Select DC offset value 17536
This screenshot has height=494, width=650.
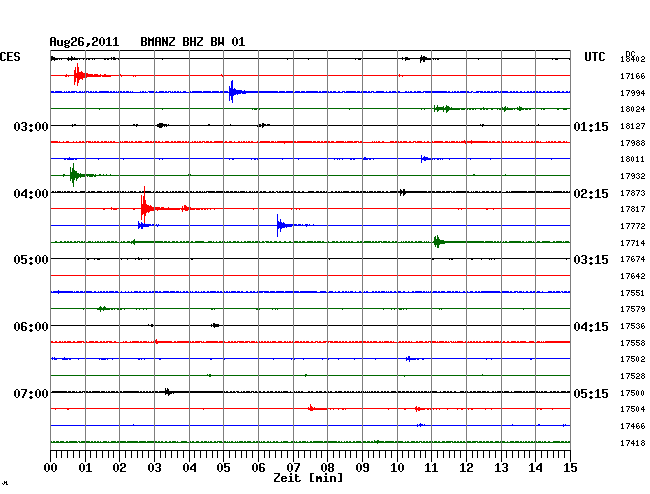633,326
